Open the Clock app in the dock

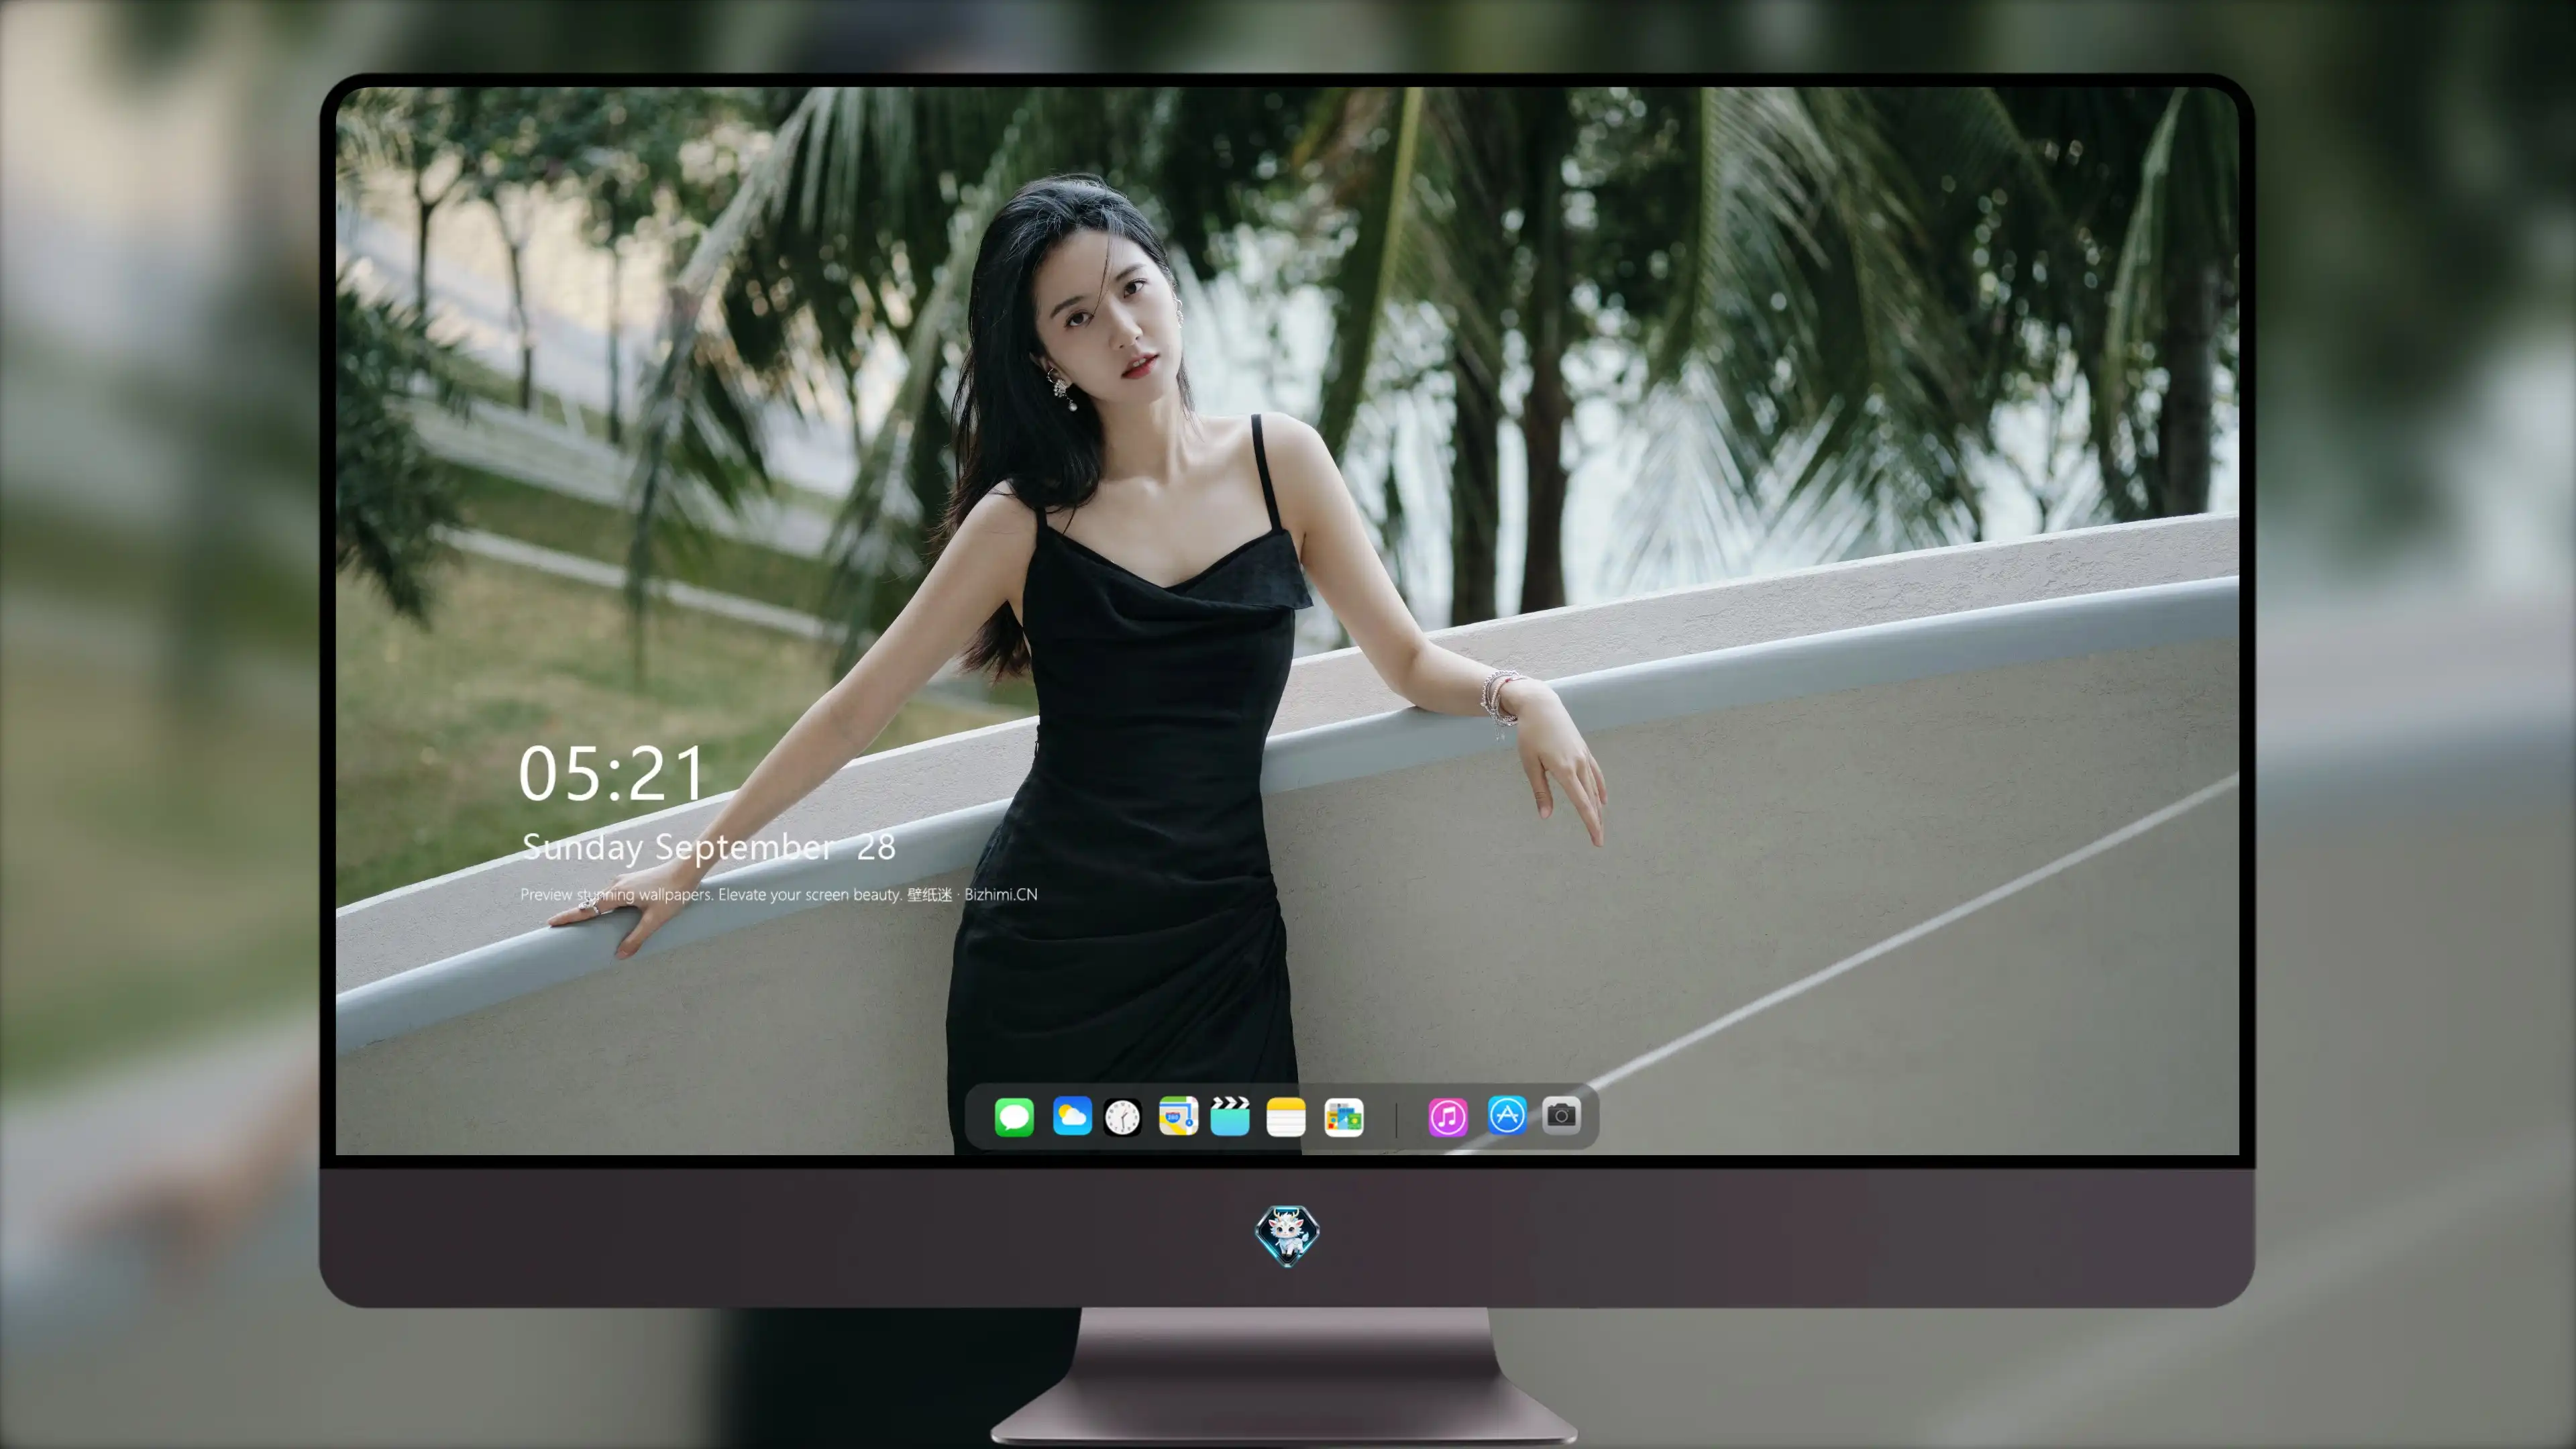coord(1122,1117)
